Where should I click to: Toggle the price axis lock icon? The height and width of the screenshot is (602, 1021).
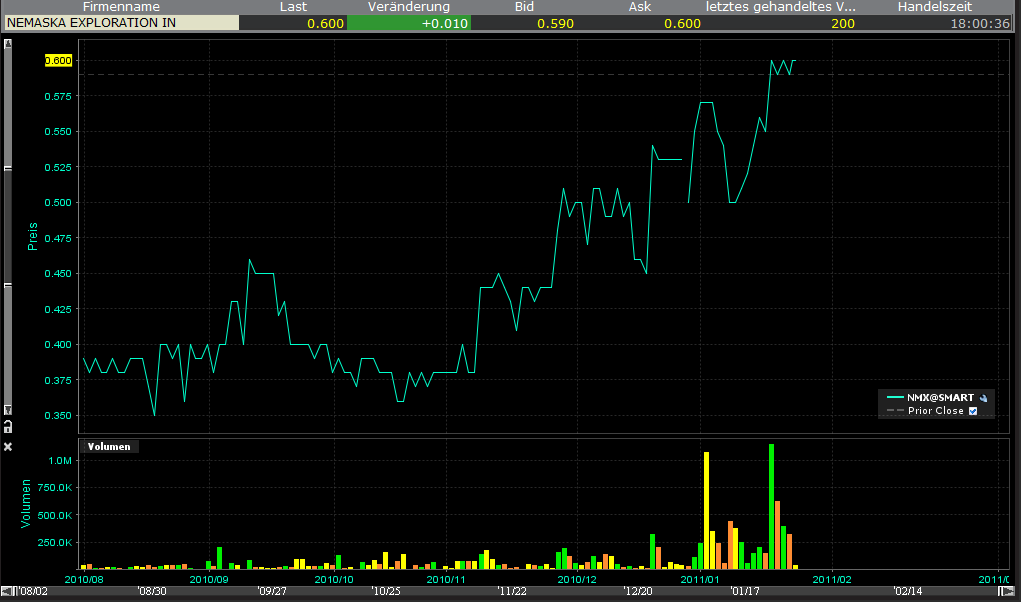8,426
